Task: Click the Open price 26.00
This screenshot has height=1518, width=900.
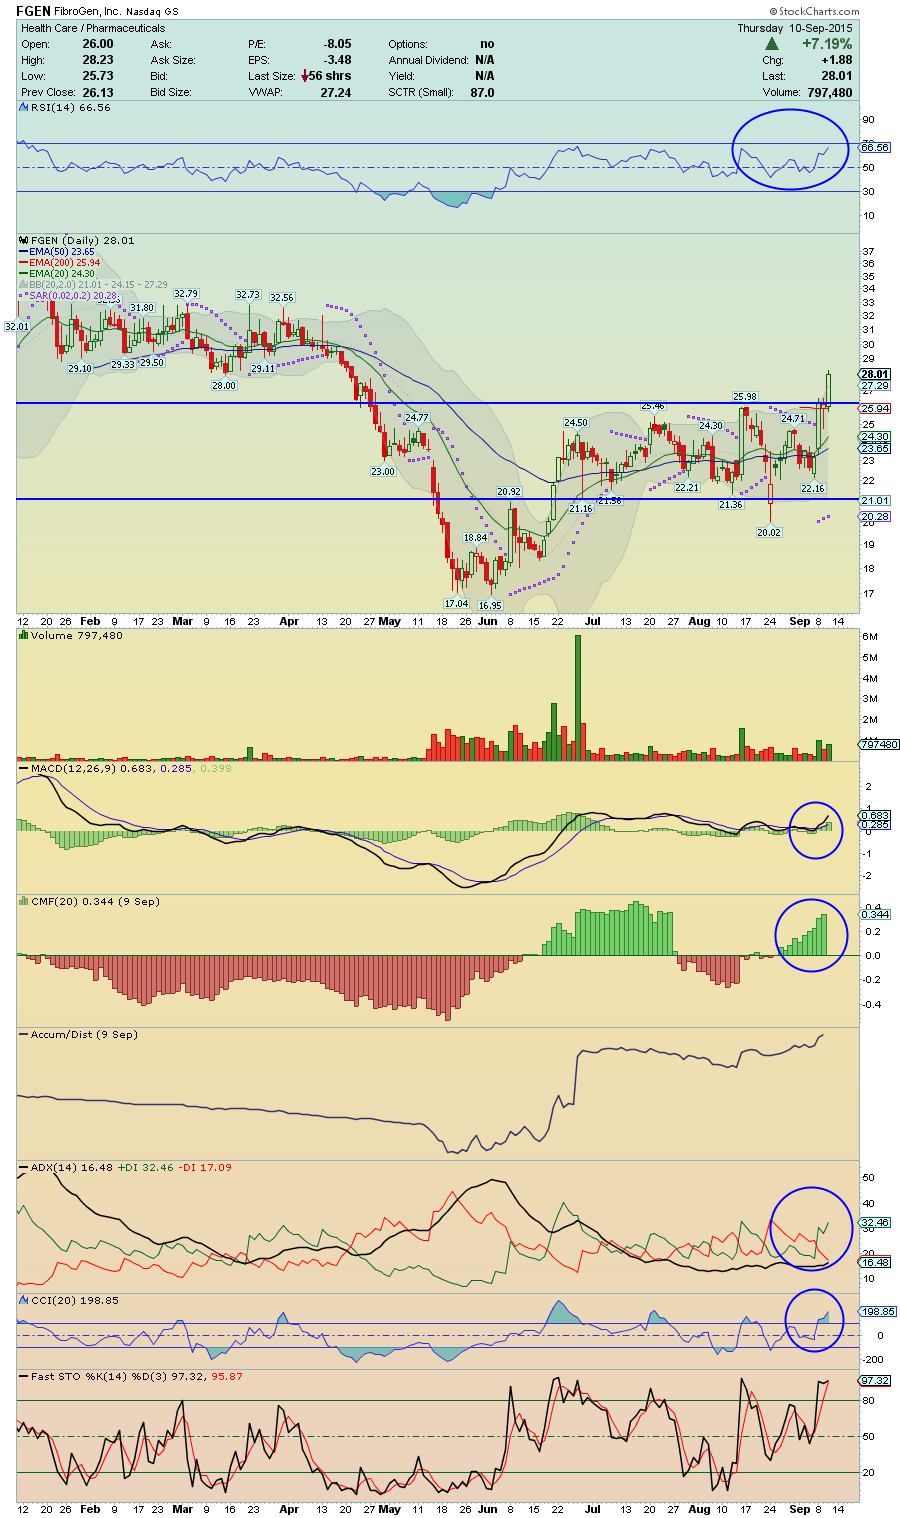Action: (x=98, y=44)
